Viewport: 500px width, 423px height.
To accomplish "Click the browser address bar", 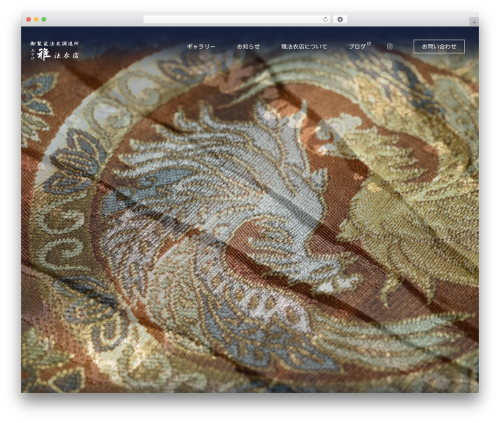I will coord(236,20).
